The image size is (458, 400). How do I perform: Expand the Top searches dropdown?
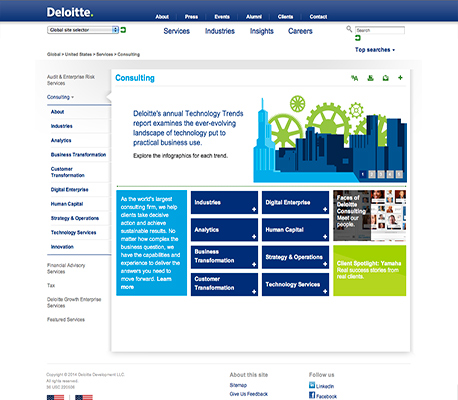(375, 50)
